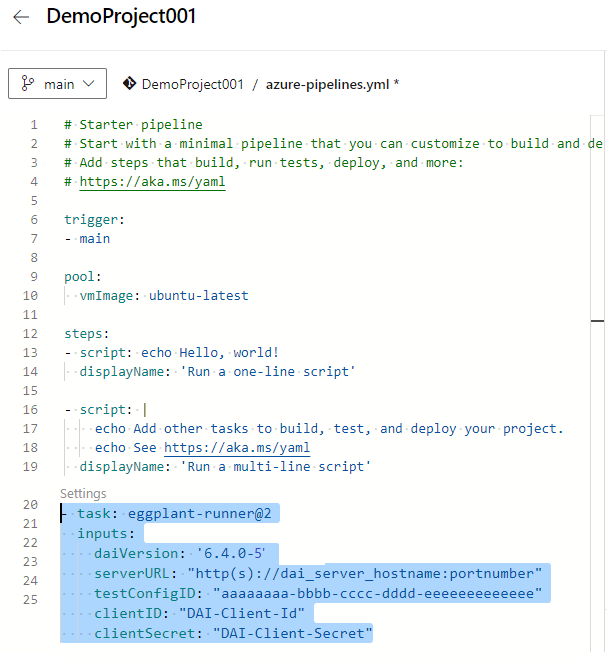Click 'vmImage: ubuntu-latest' line
Viewport: 616px width, 668px height.
click(164, 296)
